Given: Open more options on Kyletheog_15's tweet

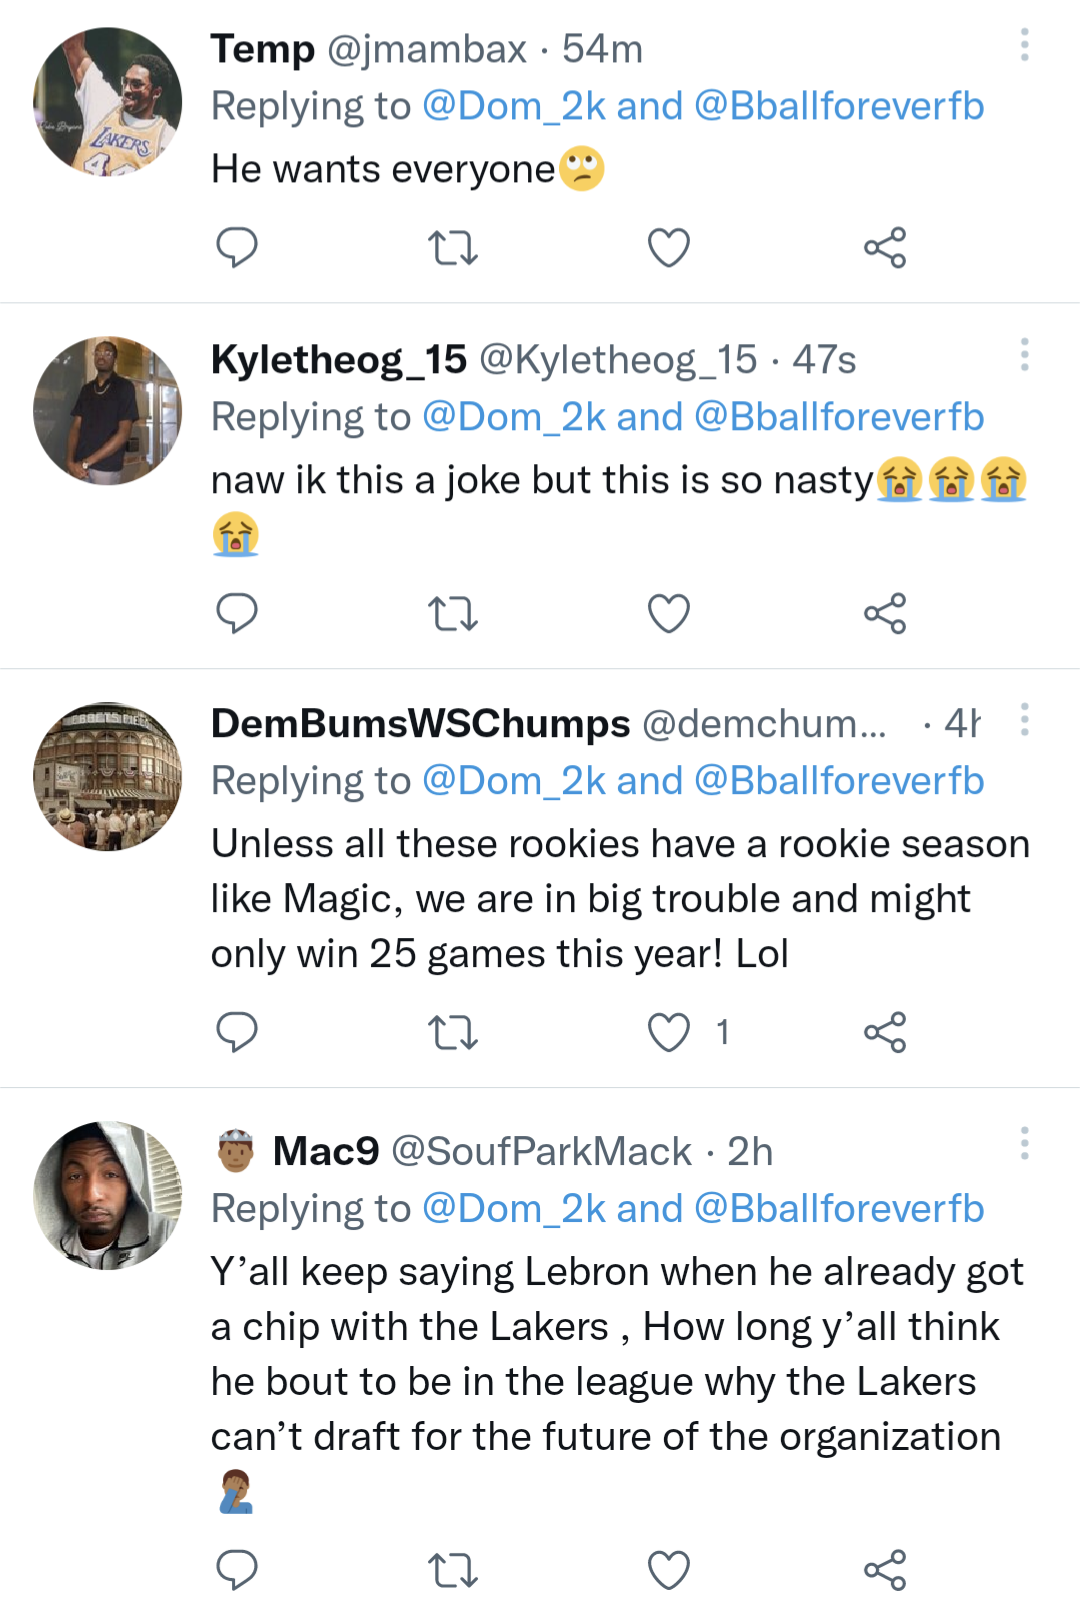Looking at the screenshot, I should click(1024, 355).
